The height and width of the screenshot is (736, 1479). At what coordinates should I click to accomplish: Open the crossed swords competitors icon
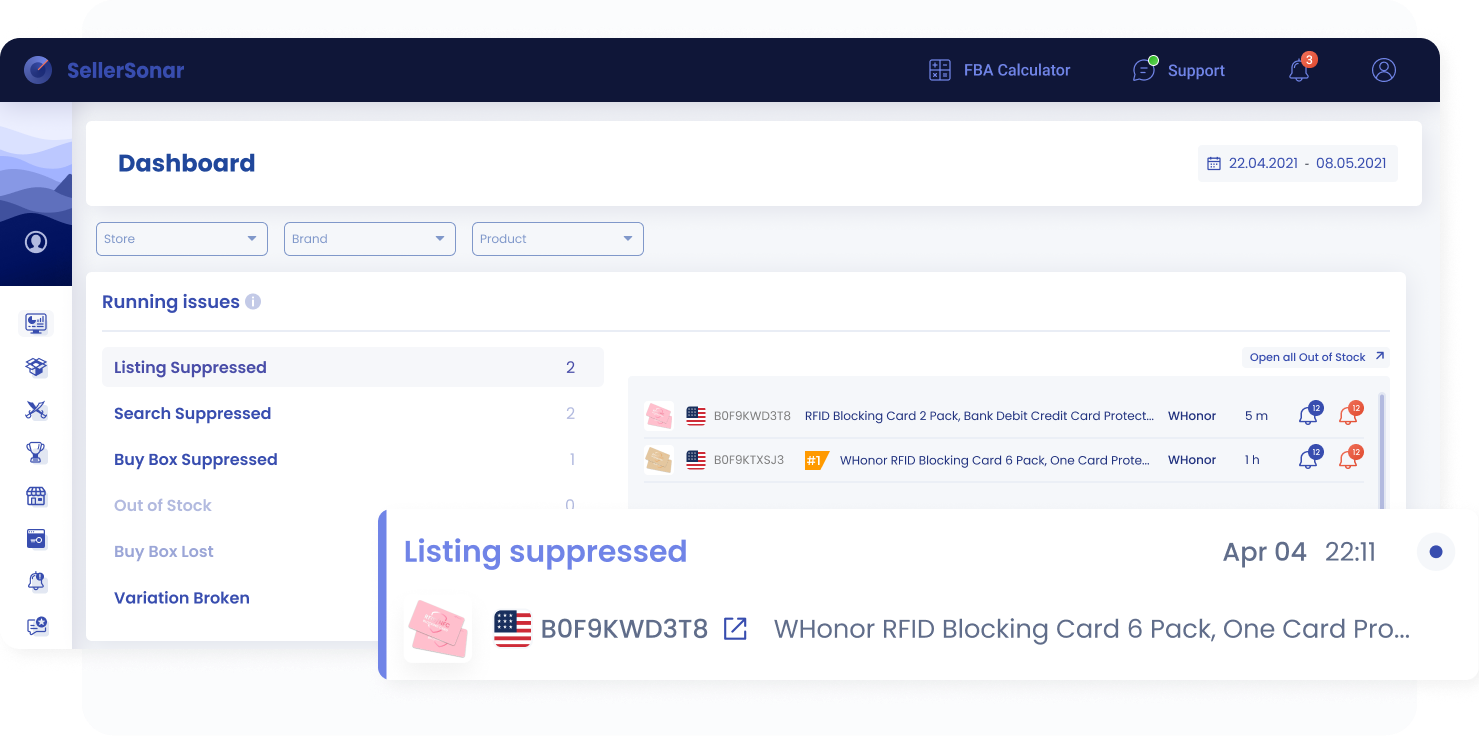[37, 410]
